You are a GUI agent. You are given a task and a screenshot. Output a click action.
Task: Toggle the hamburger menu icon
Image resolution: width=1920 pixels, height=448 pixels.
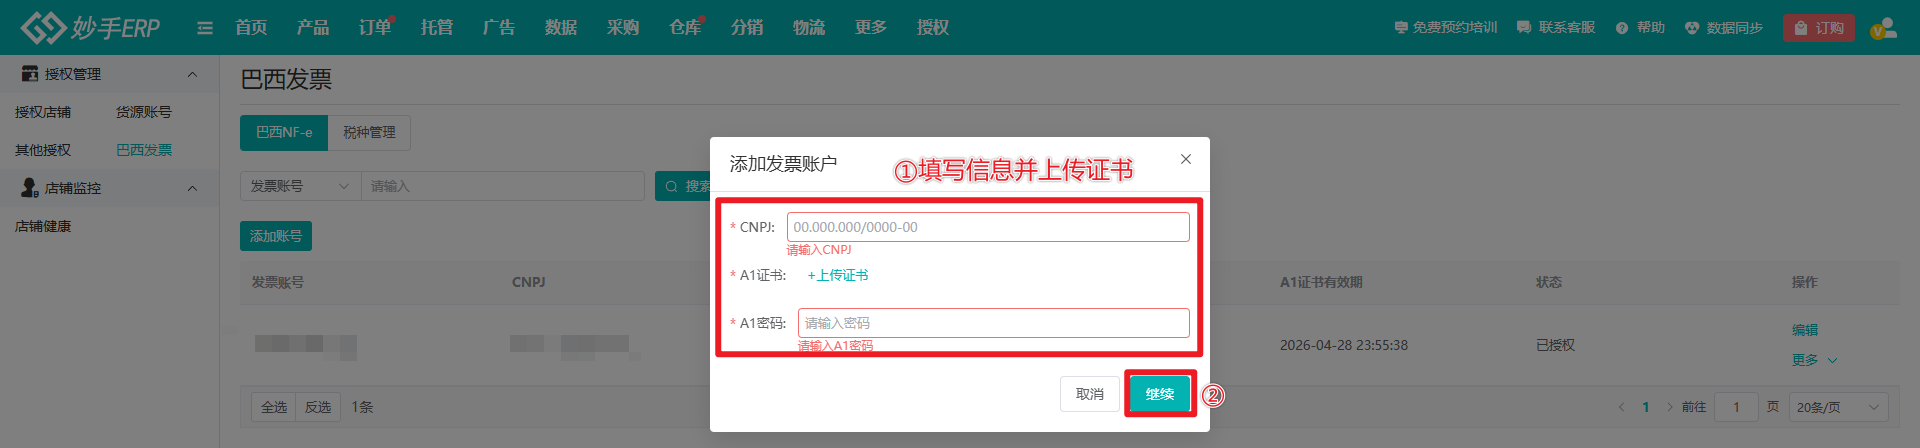coord(205,28)
